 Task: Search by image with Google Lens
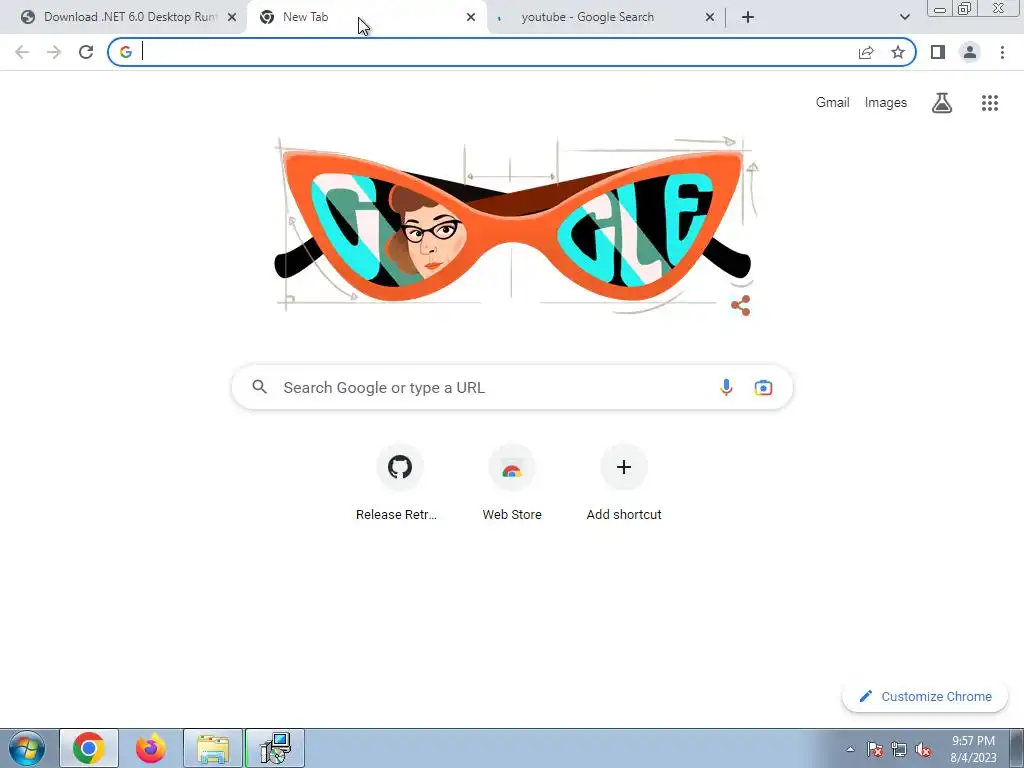[x=763, y=387]
